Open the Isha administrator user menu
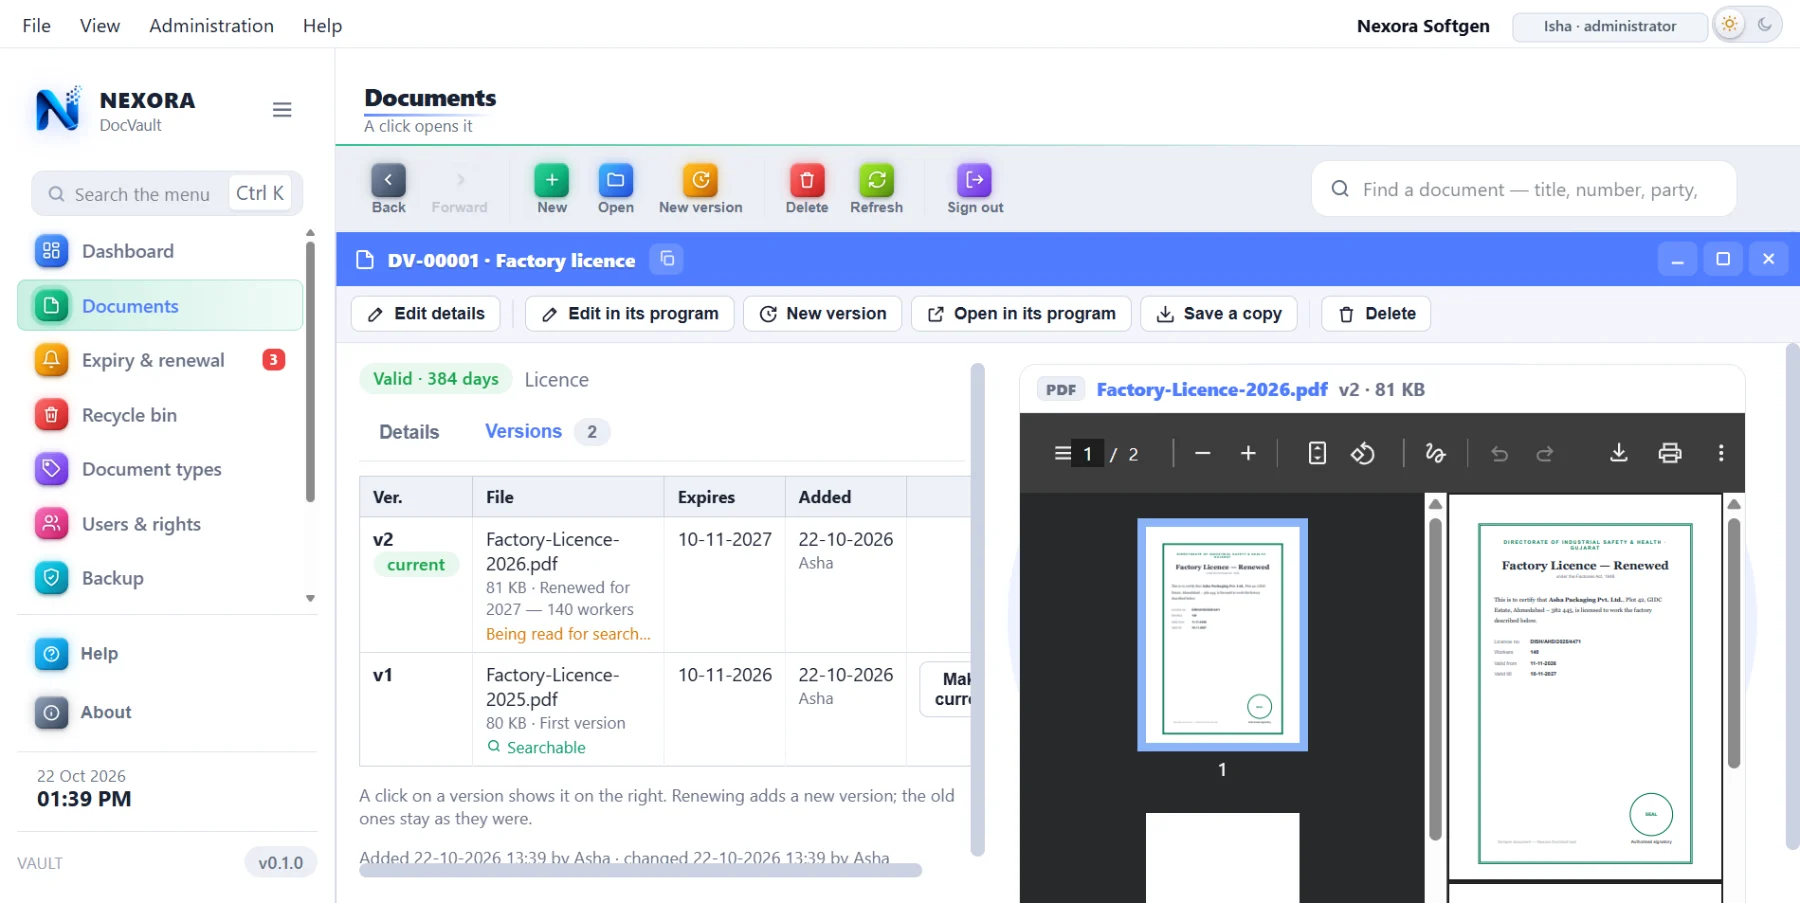Image resolution: width=1800 pixels, height=903 pixels. tap(1610, 26)
